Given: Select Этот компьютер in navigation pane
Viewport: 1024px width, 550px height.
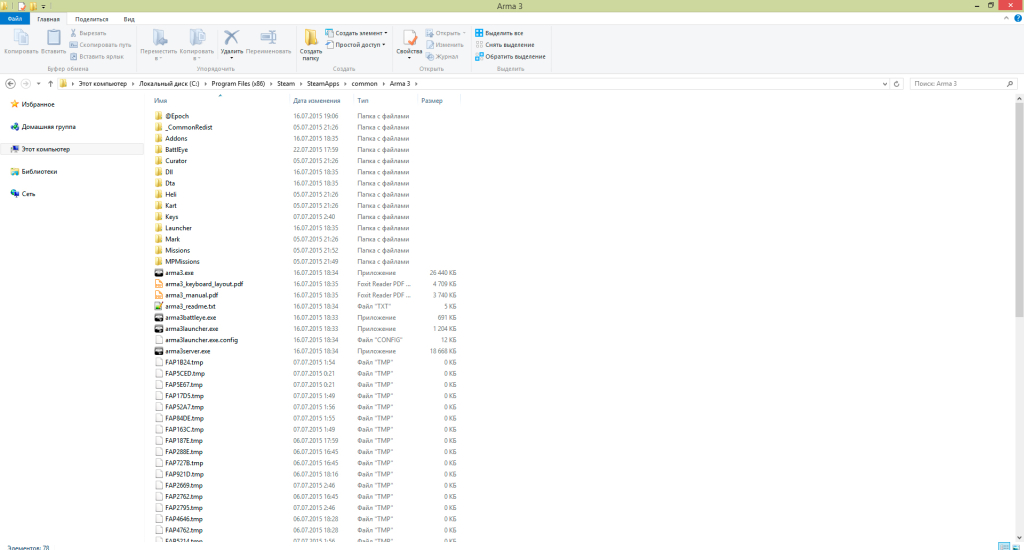Looking at the screenshot, I should point(45,149).
